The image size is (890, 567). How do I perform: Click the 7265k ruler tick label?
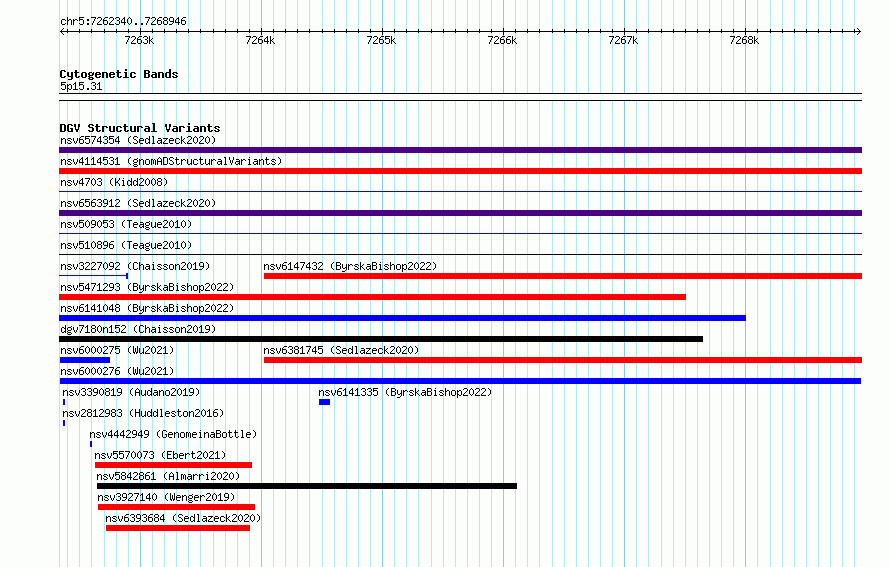point(381,40)
